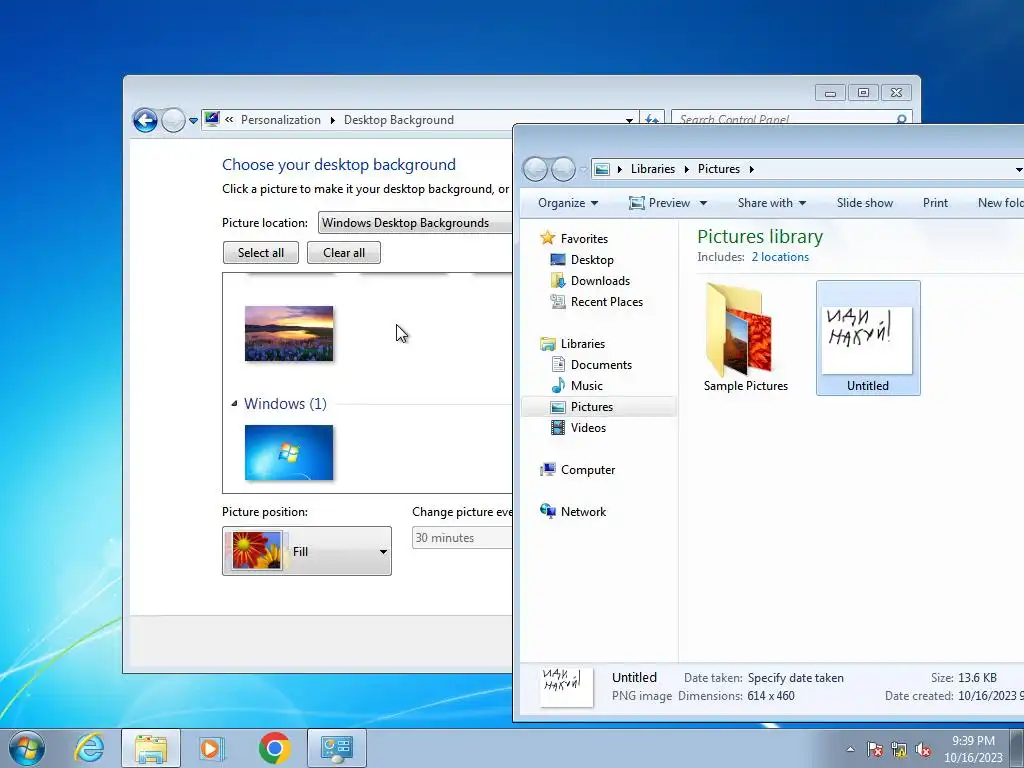Expand arrow after Pictures in breadcrumb
Viewport: 1024px width, 768px height.
pos(752,169)
